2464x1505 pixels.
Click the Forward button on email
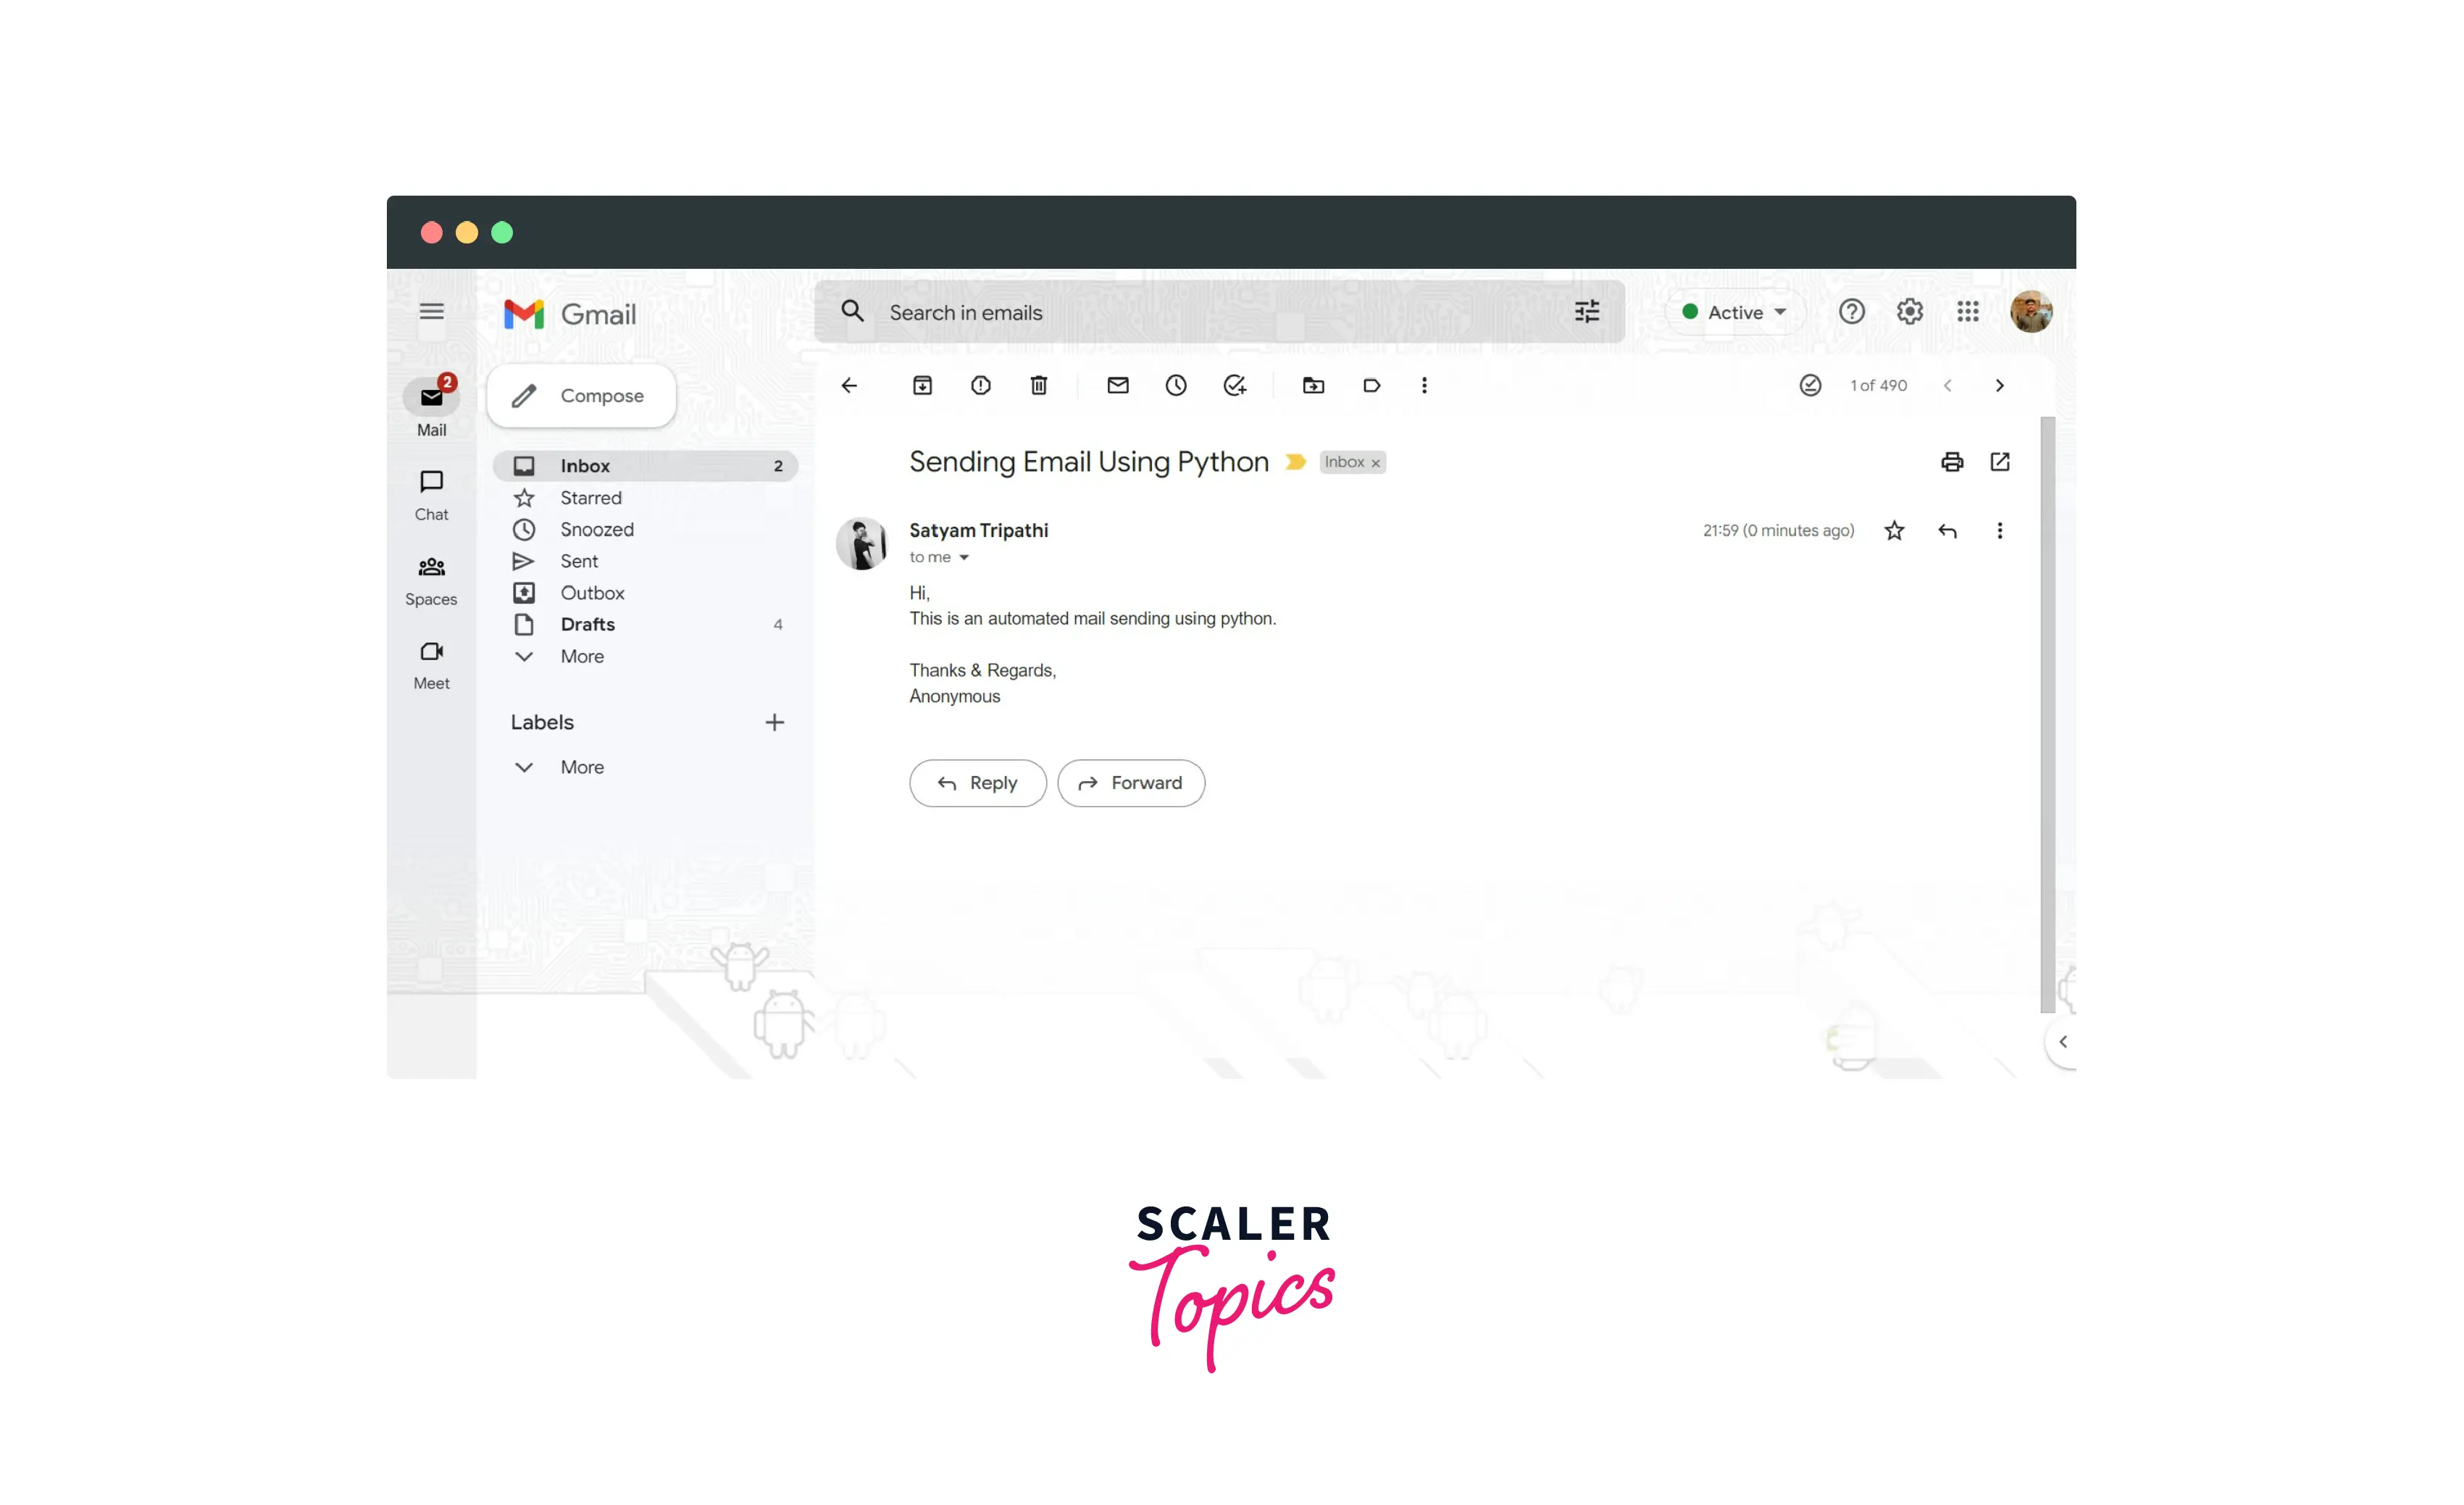pos(1128,782)
